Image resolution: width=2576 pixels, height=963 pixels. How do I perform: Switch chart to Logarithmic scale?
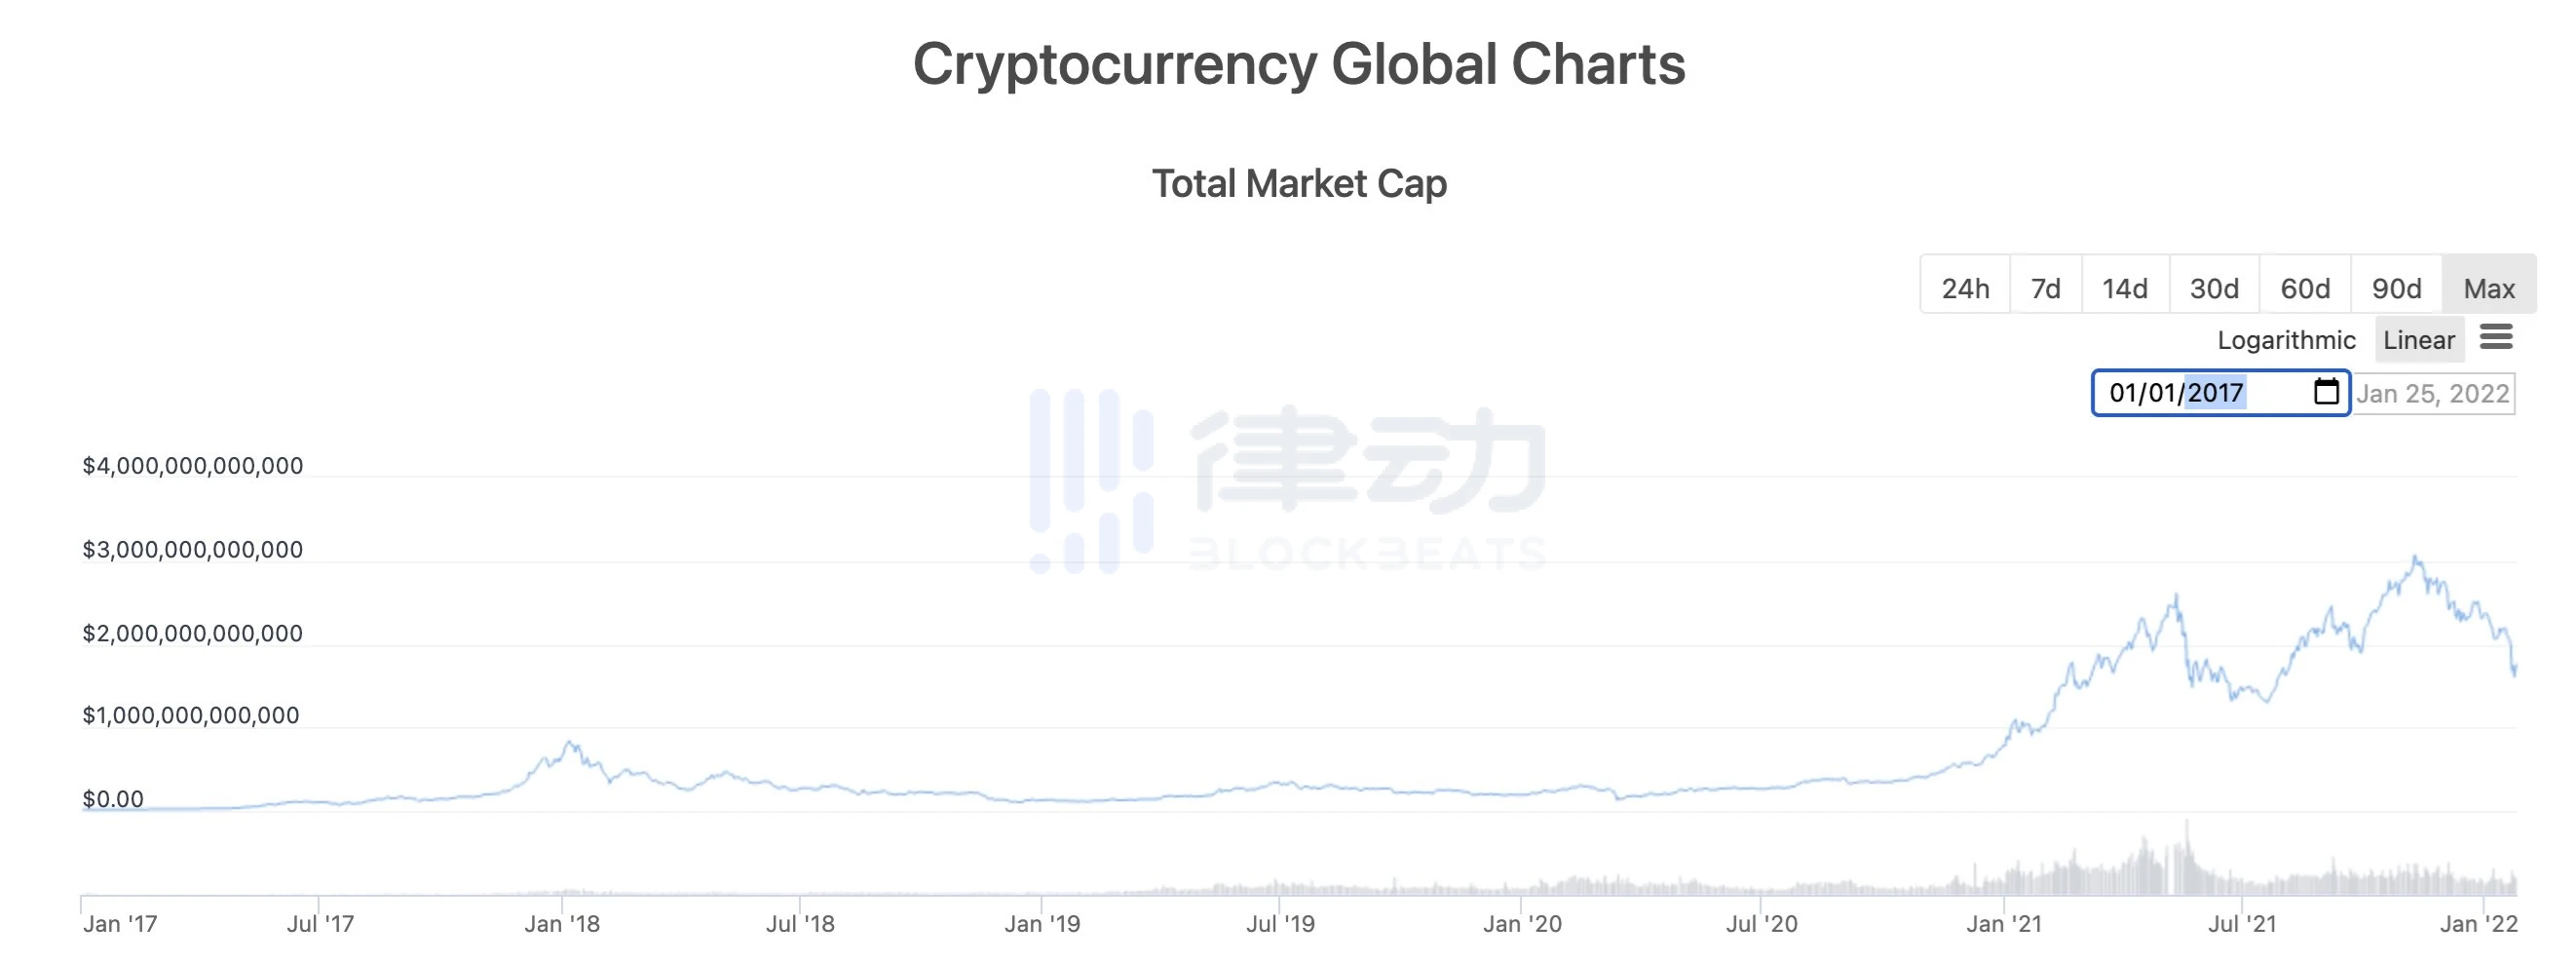2286,340
